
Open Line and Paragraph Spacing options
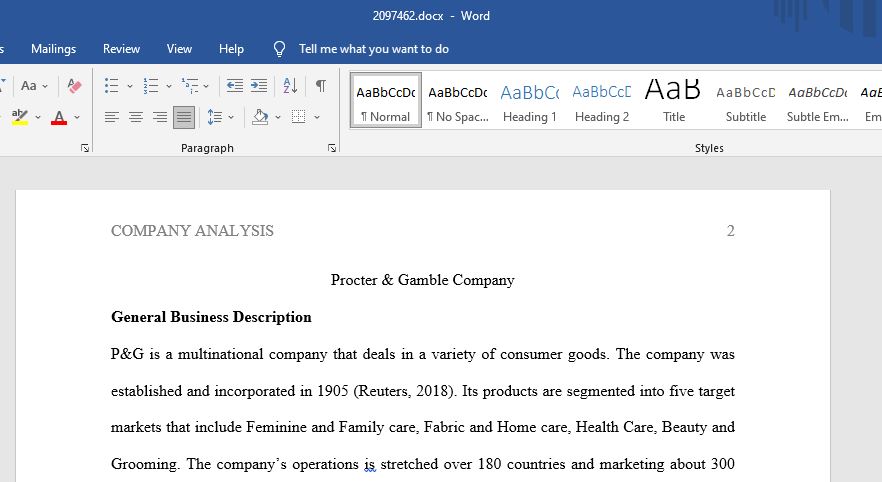(214, 117)
